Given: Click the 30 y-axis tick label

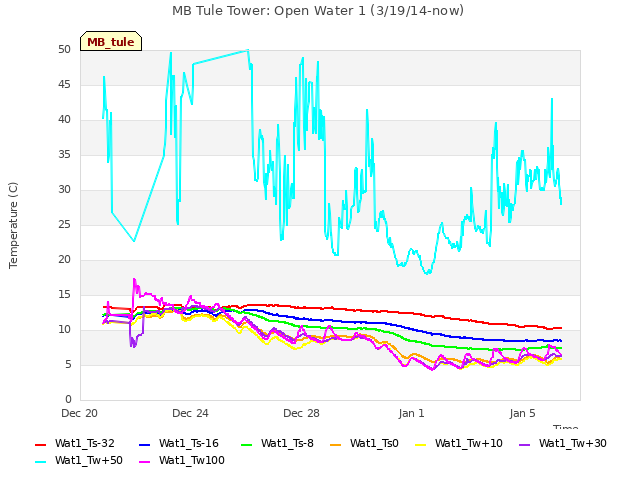Looking at the screenshot, I should coord(64,190).
